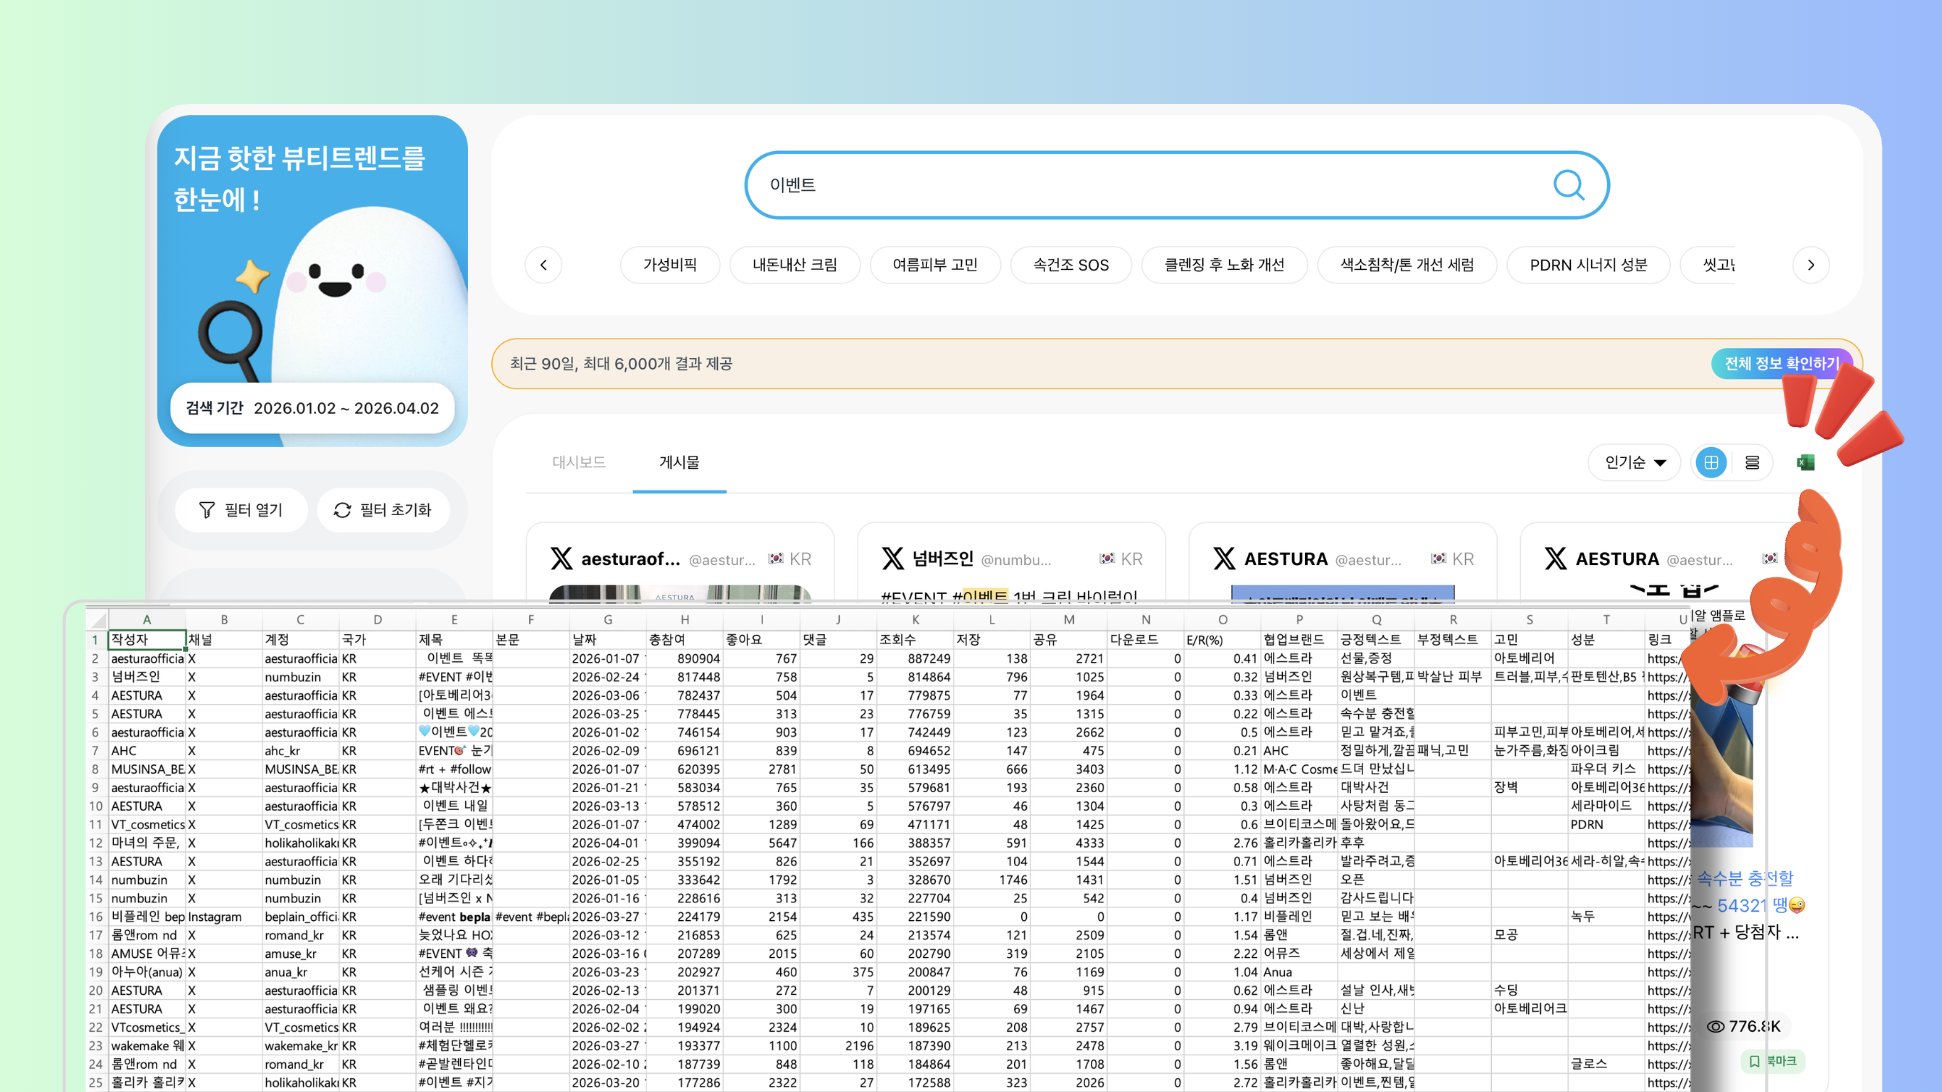Click the search magnifier icon

(1568, 185)
